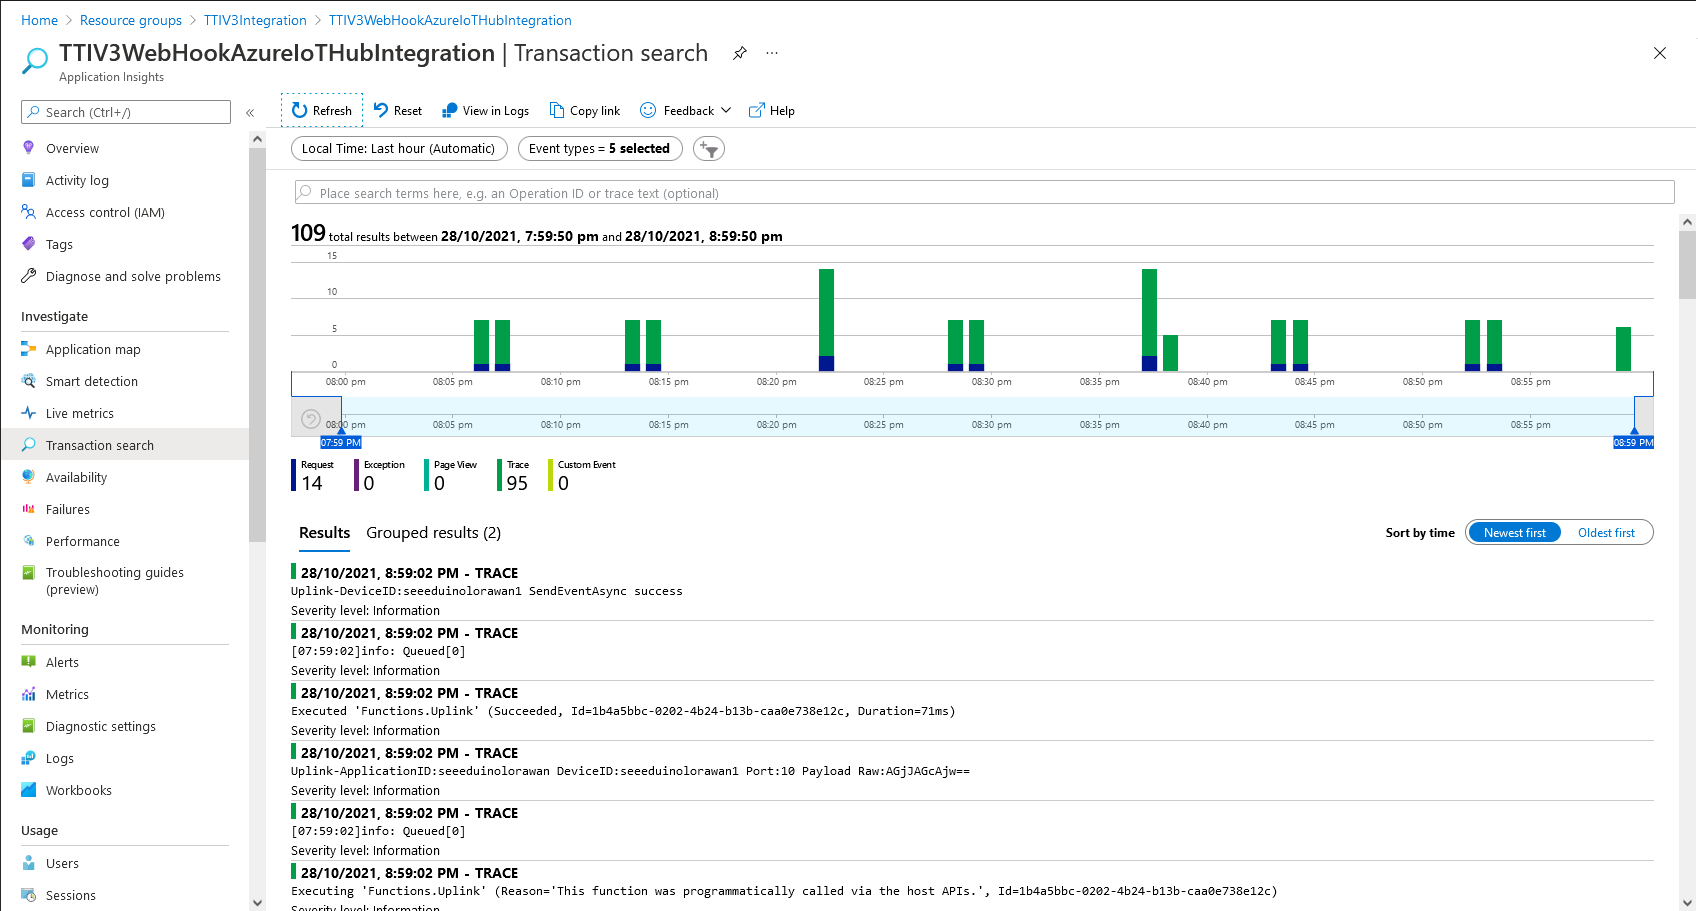Pin this blade using the pin icon
The height and width of the screenshot is (911, 1698).
tap(740, 54)
